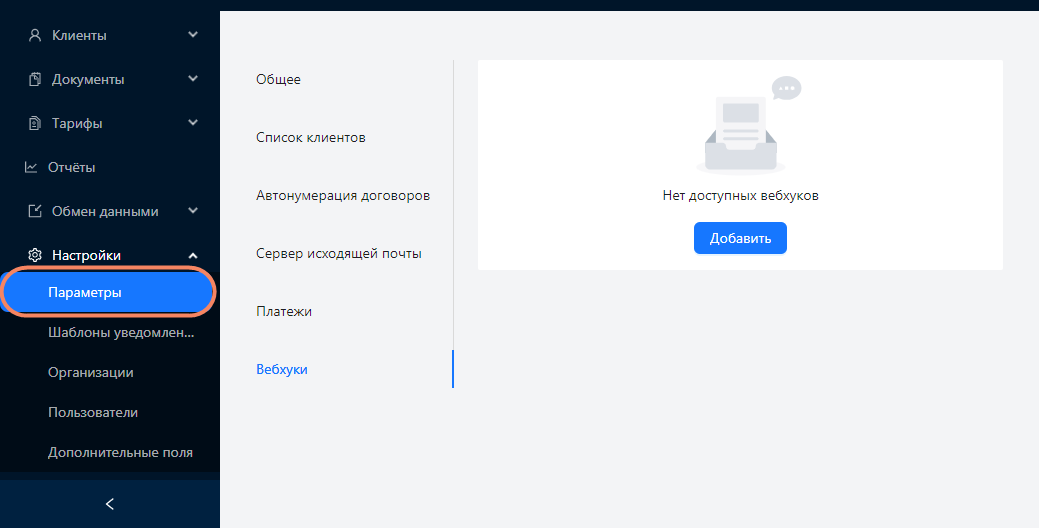Switch to the Общее settings tab
This screenshot has width=1039, height=528.
tap(278, 79)
